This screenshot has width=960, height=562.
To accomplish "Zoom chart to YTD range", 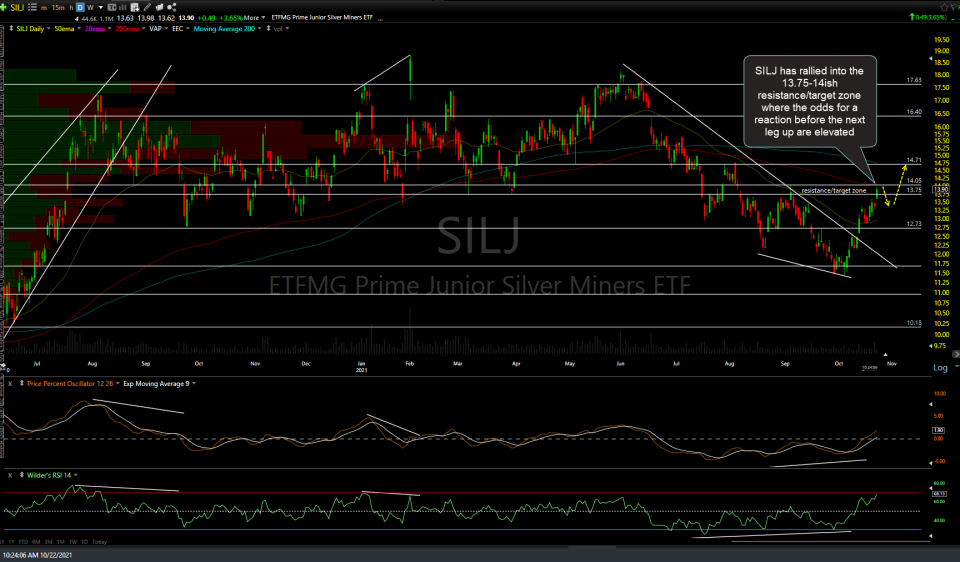I will 23,542.
